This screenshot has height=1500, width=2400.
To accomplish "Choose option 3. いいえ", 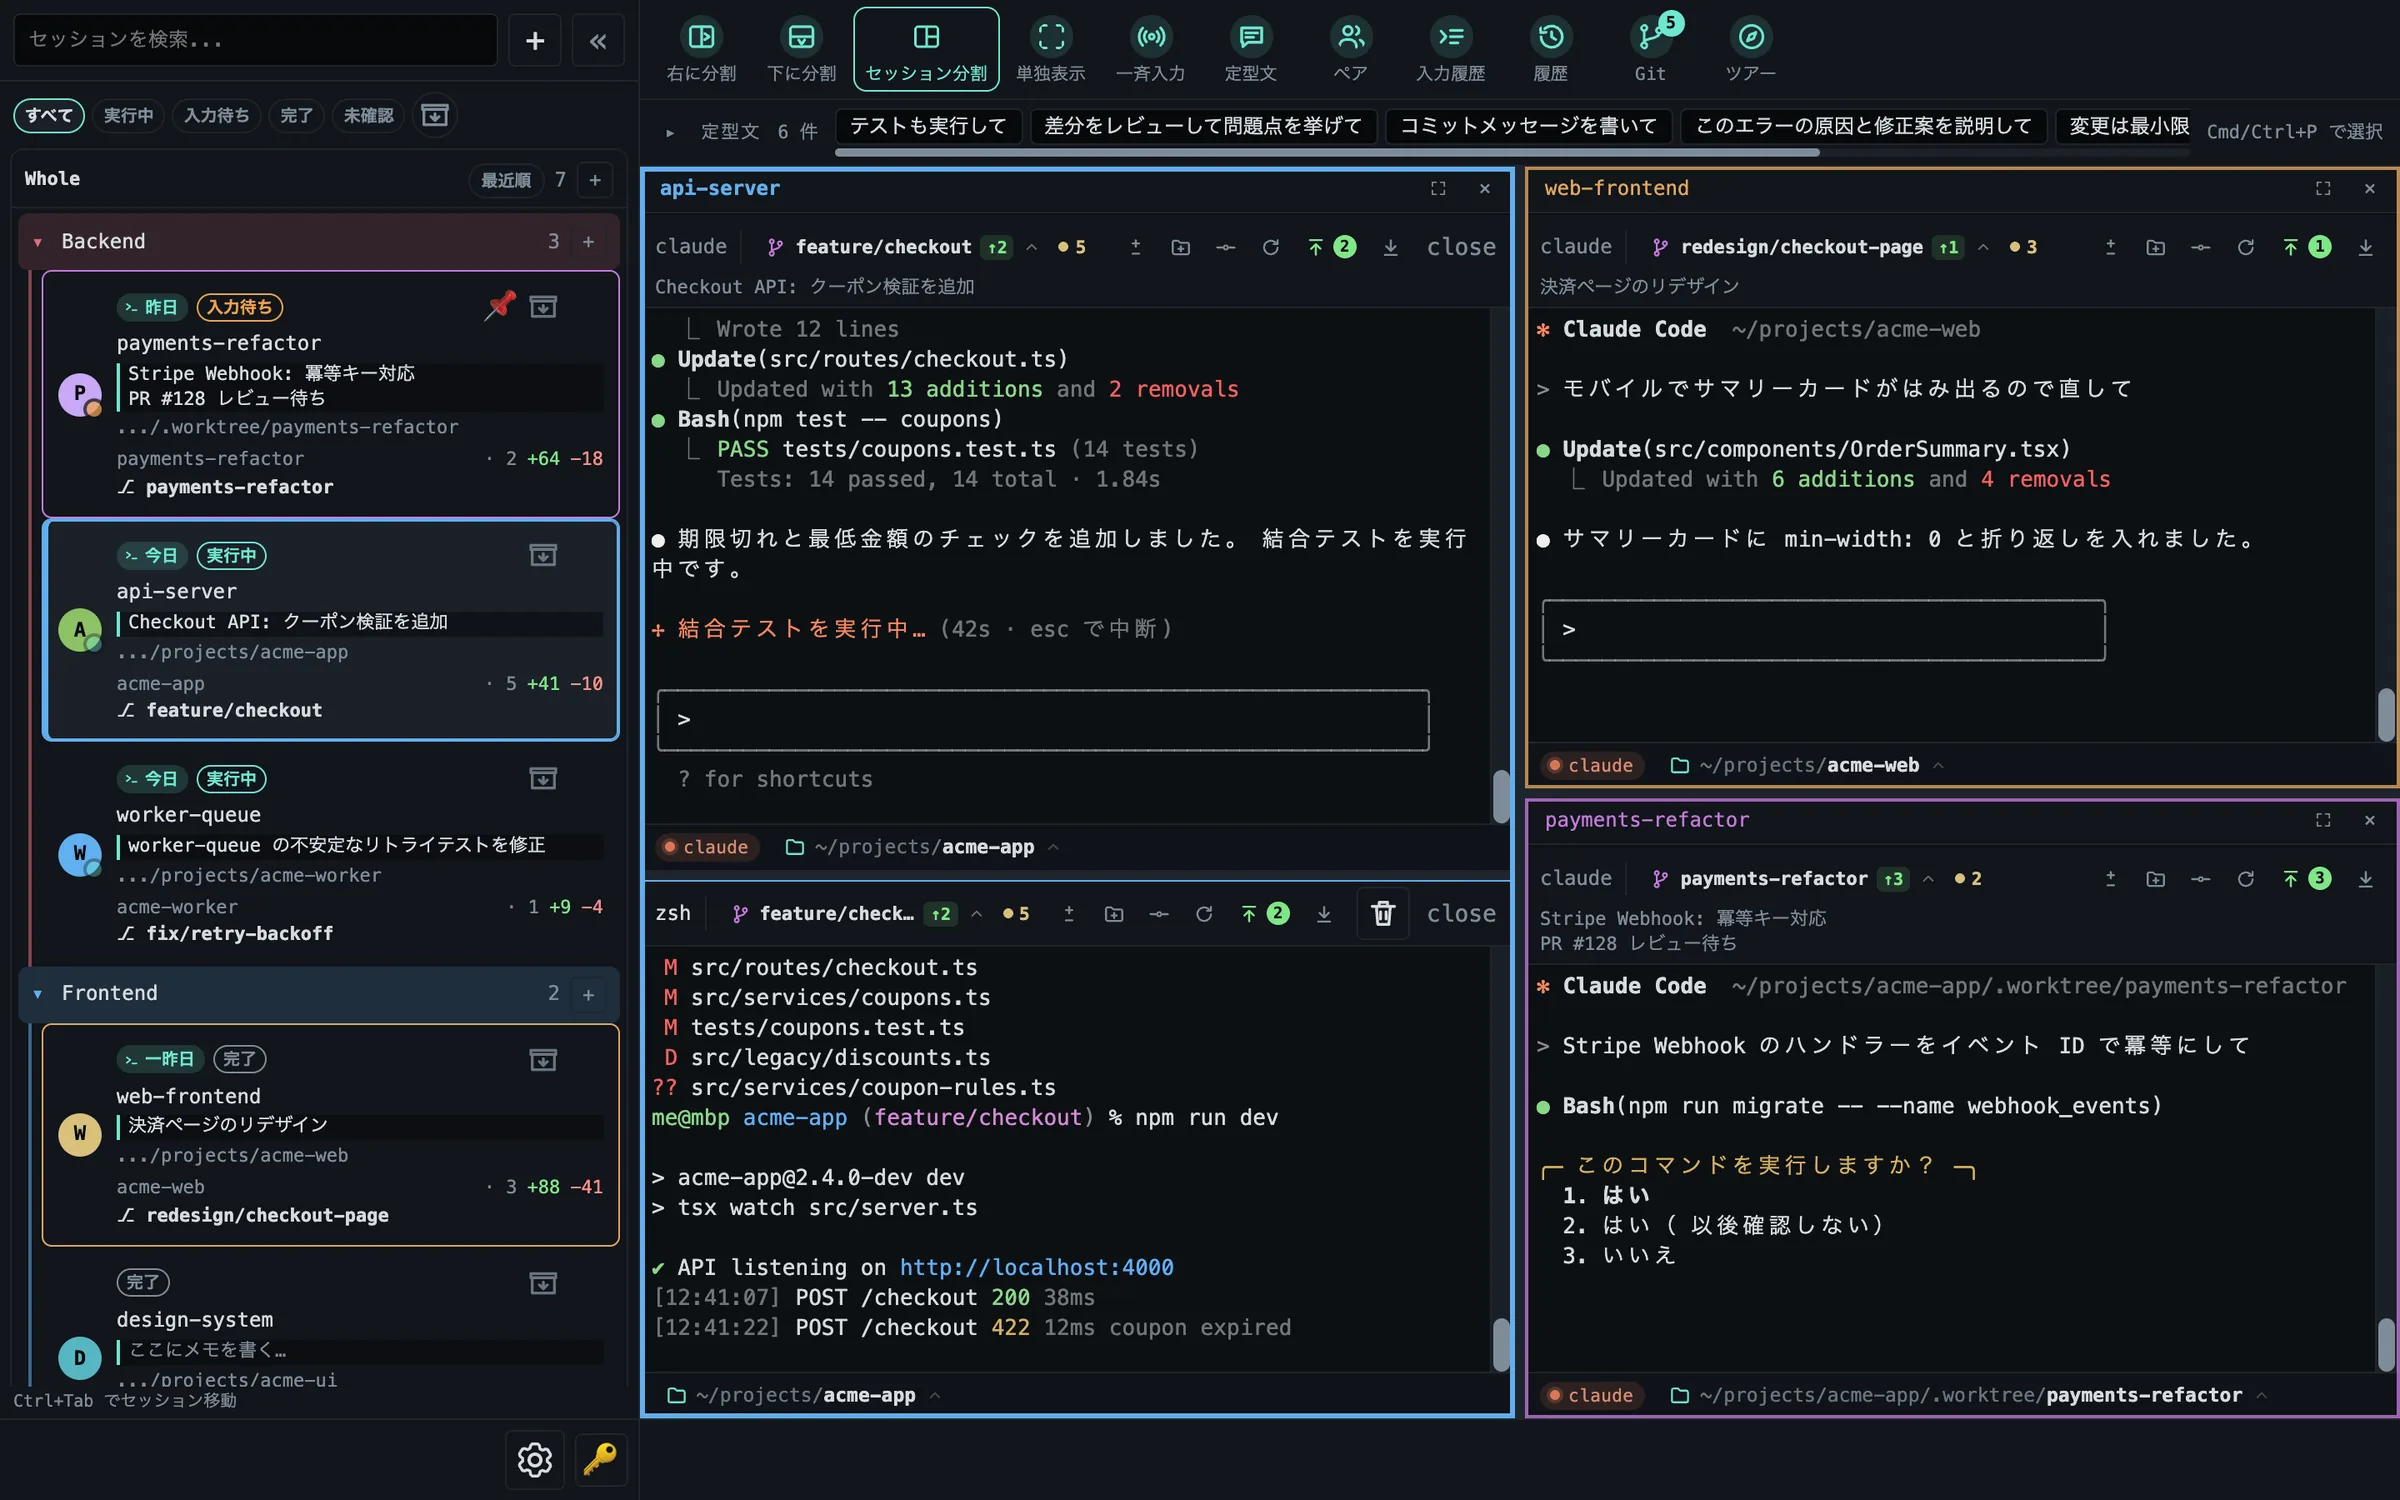I will coord(1619,1255).
